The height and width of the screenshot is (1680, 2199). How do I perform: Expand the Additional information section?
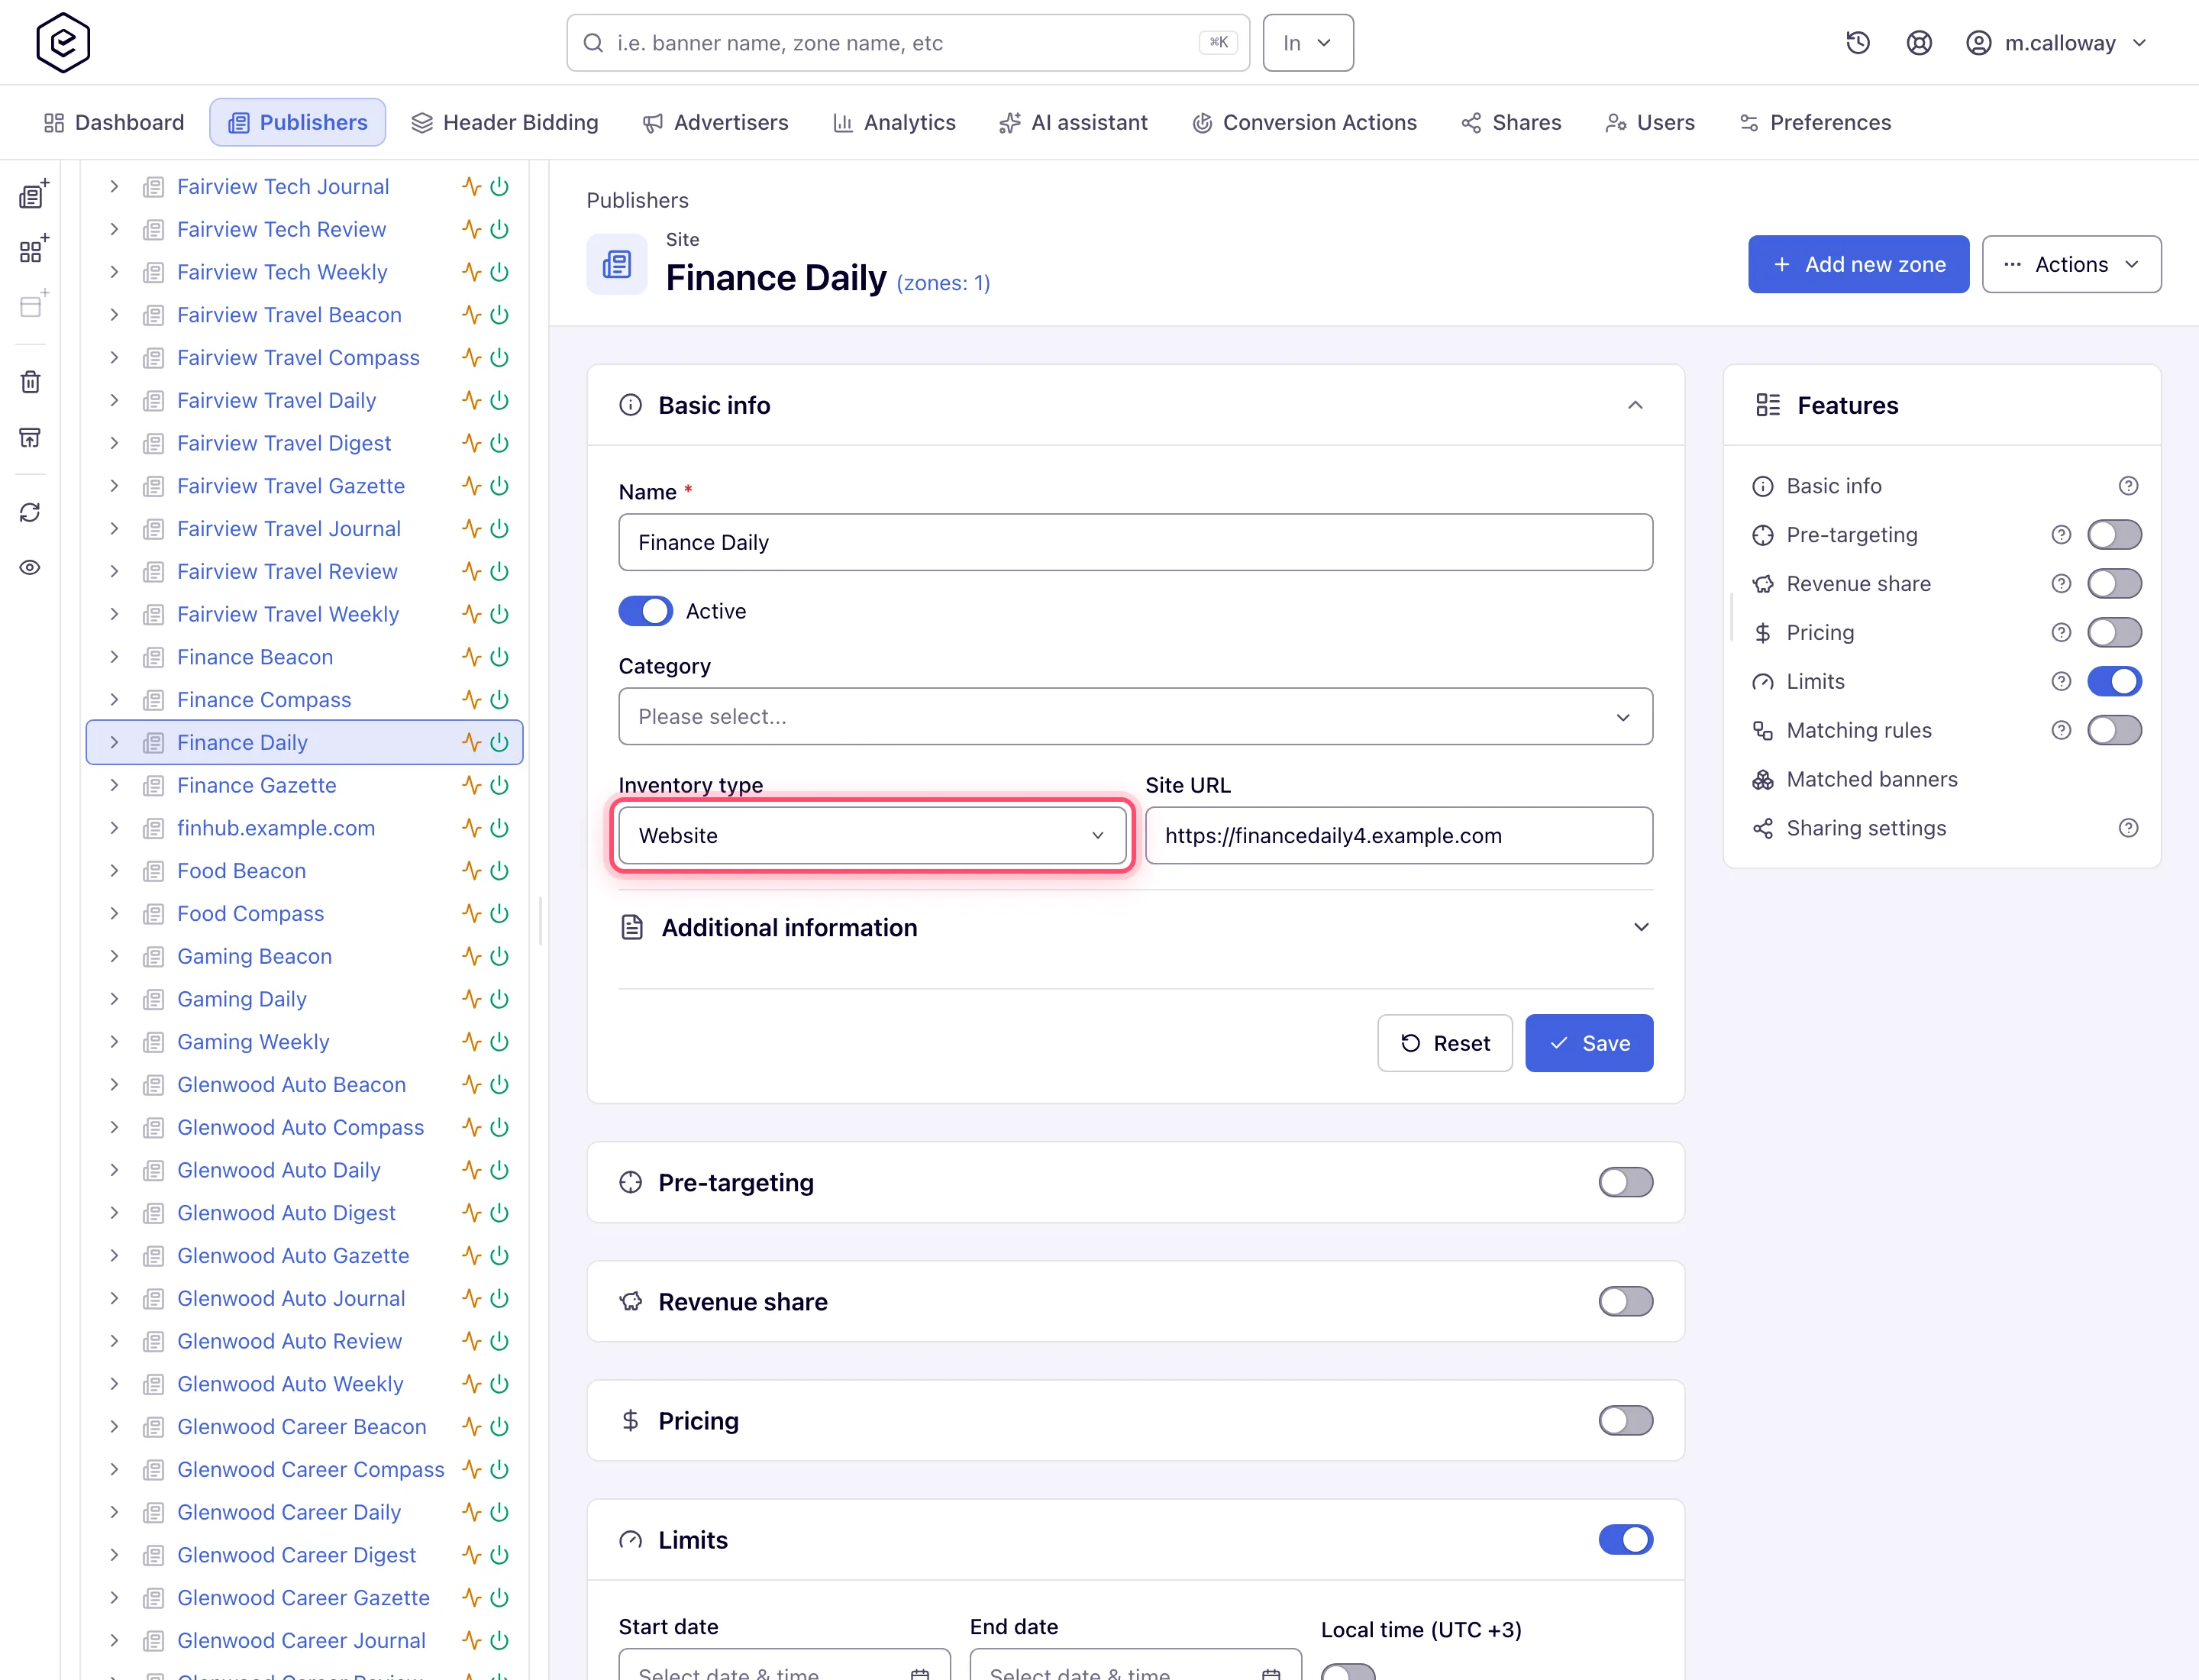click(1135, 927)
